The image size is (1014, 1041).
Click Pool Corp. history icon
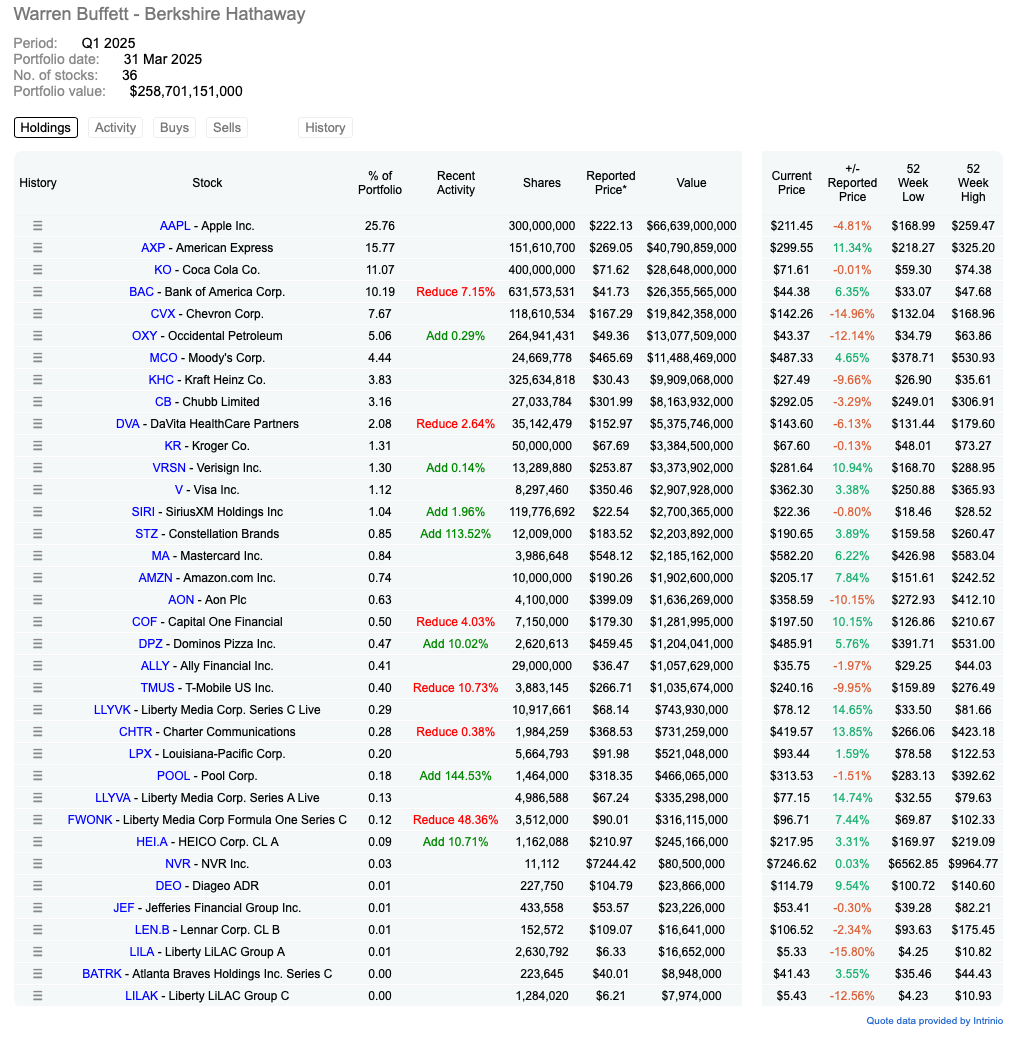tap(38, 775)
